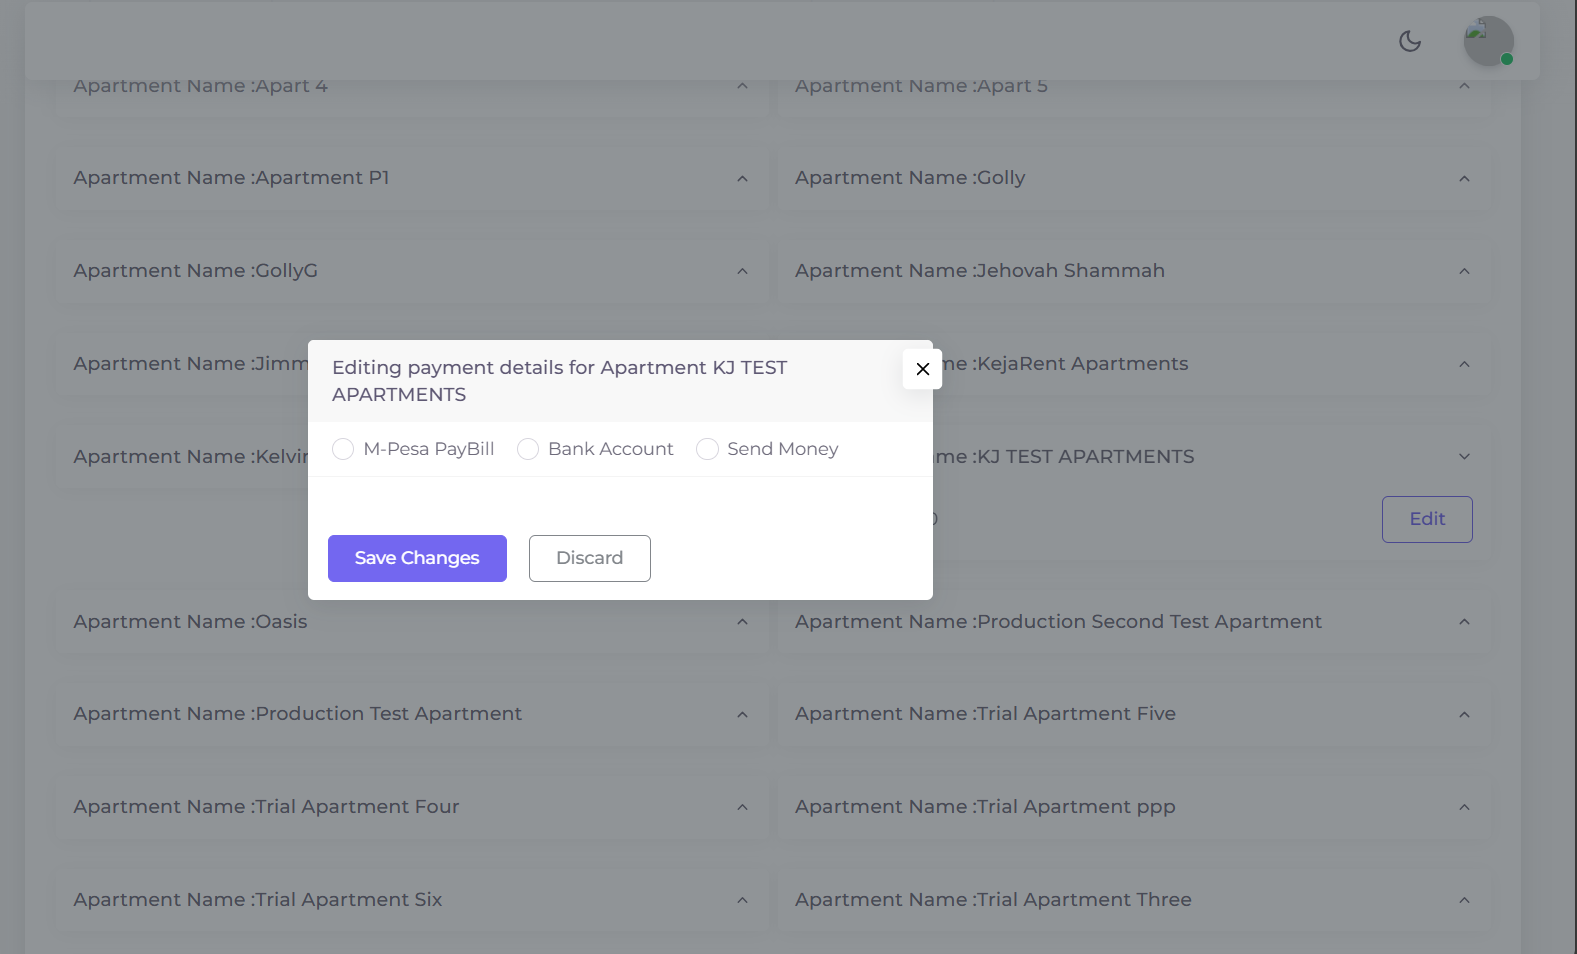Click 'Apartment Name :Trial Apartment ppp' text

[985, 807]
